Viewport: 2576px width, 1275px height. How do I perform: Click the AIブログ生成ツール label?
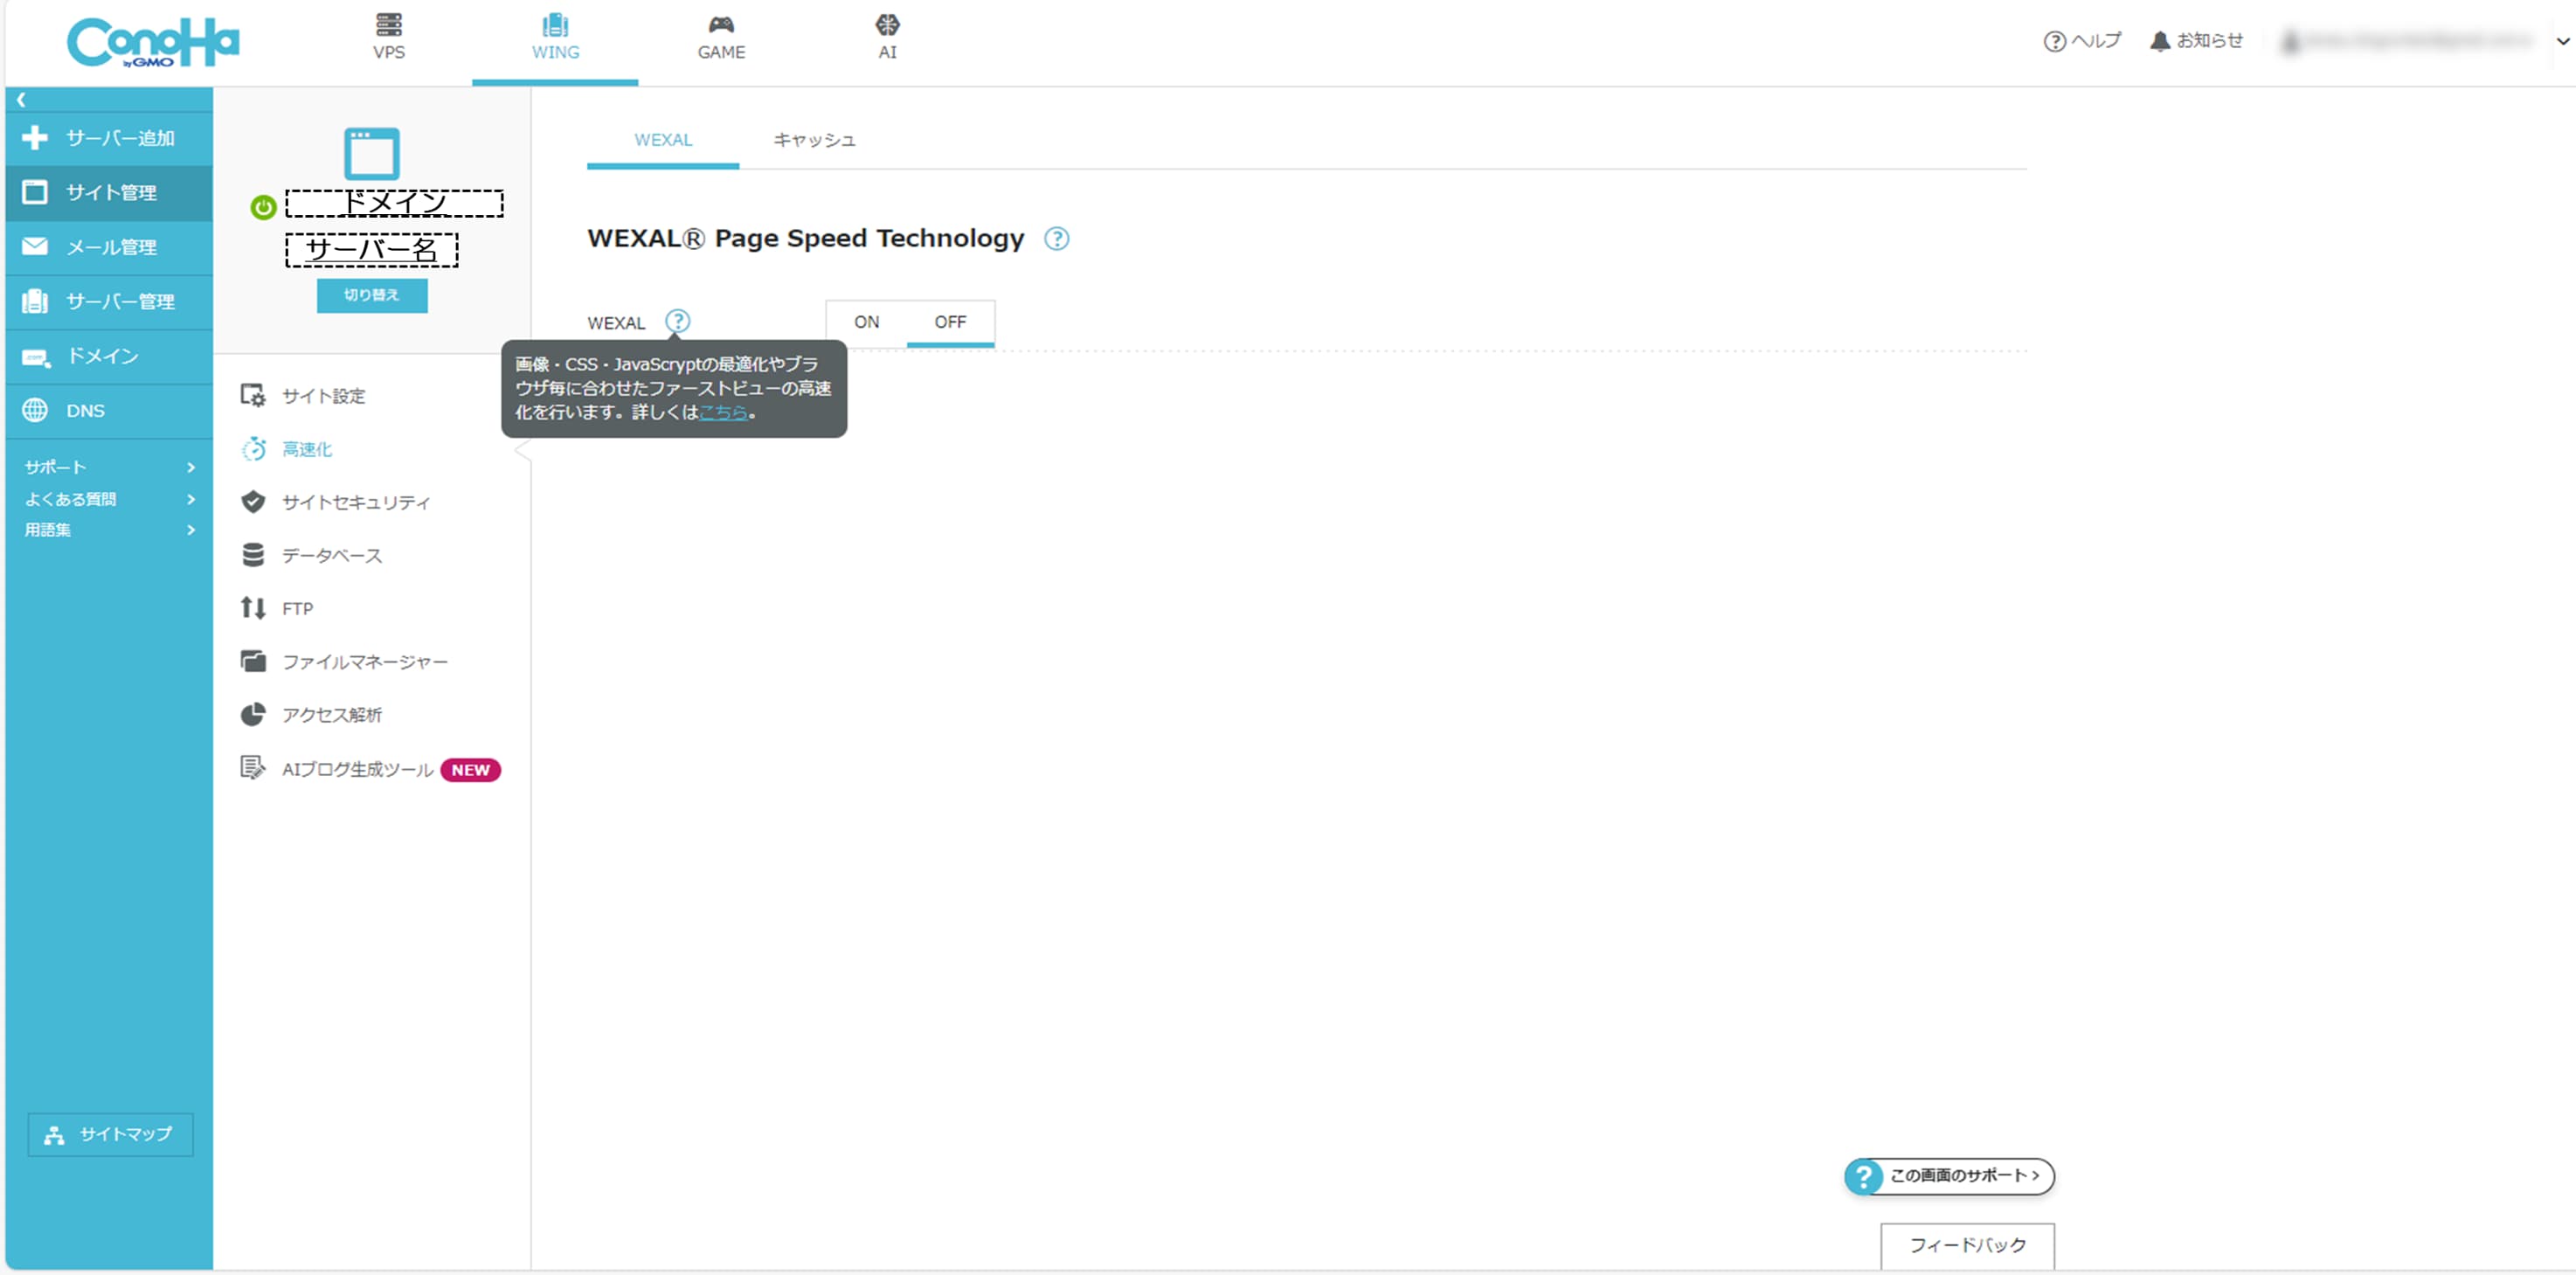coord(357,769)
